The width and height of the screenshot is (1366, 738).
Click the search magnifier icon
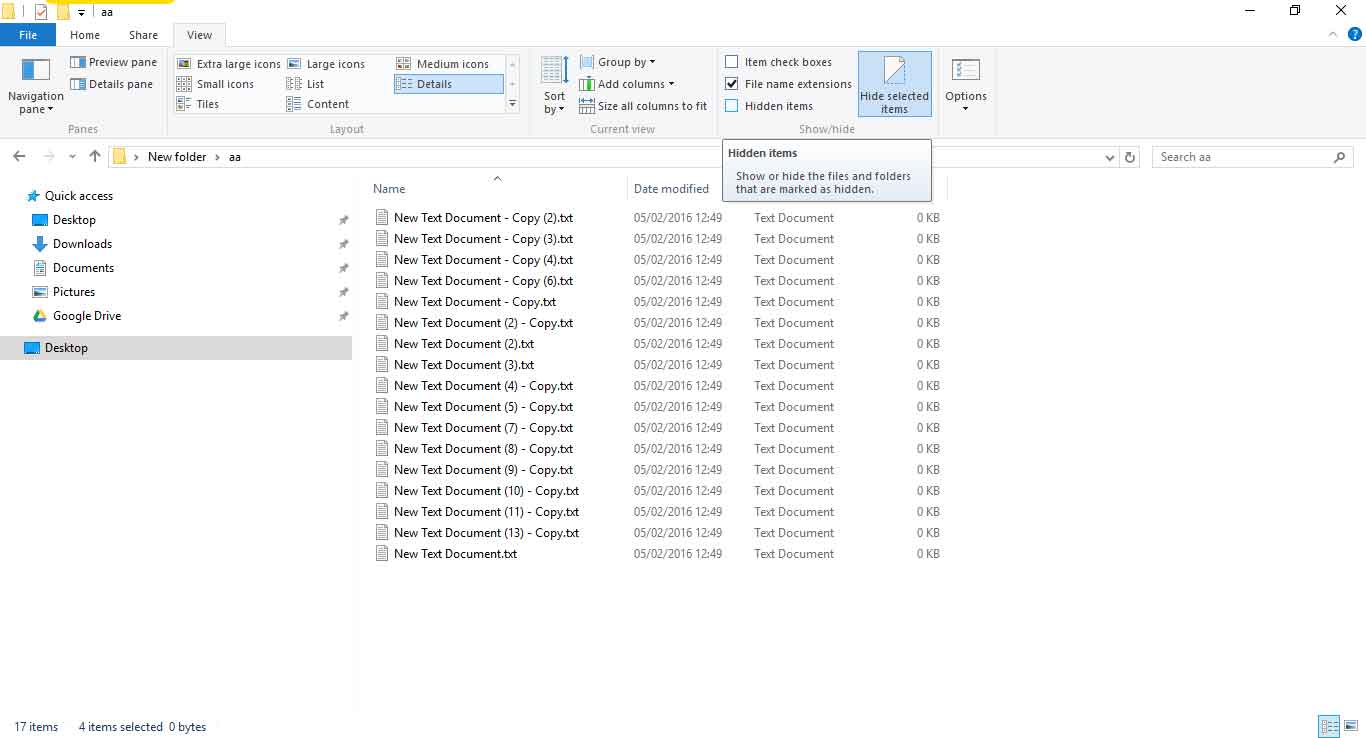pos(1340,157)
